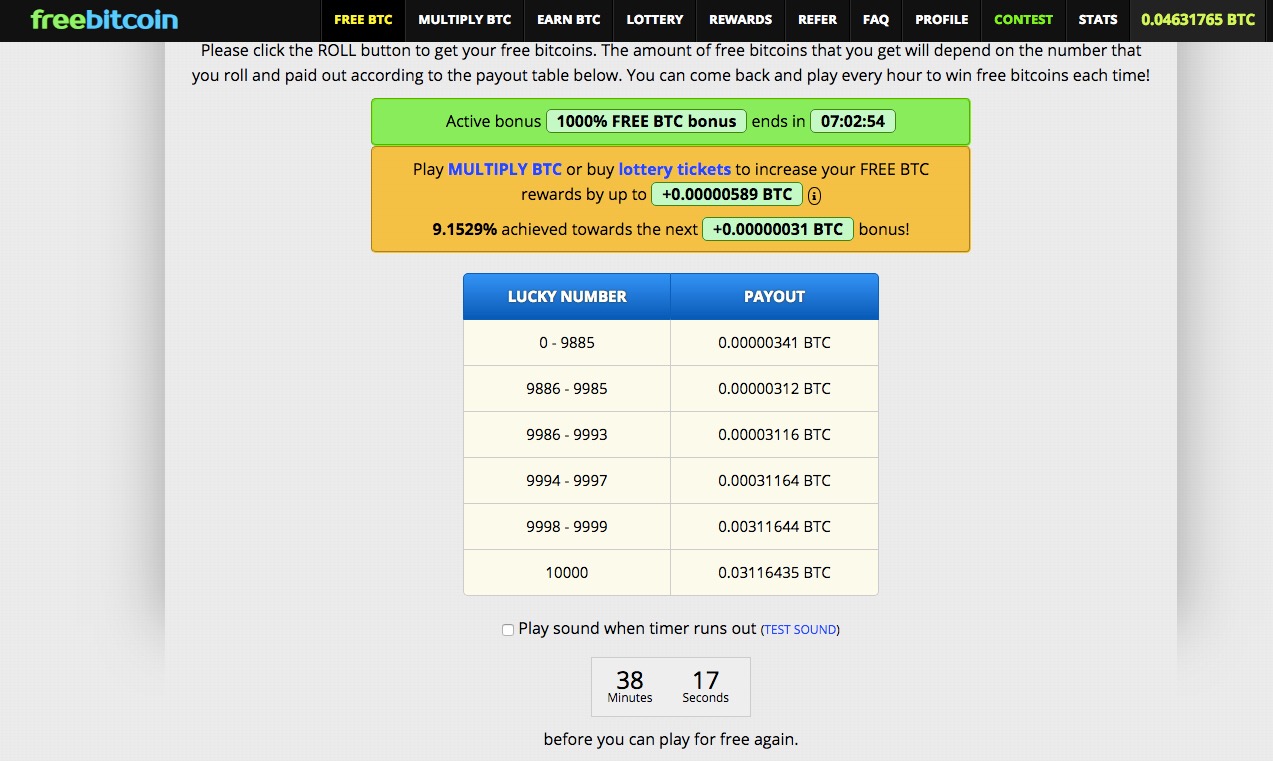Click the 1000% FREE BTC bonus badge
Image resolution: width=1273 pixels, height=761 pixels.
pos(646,121)
